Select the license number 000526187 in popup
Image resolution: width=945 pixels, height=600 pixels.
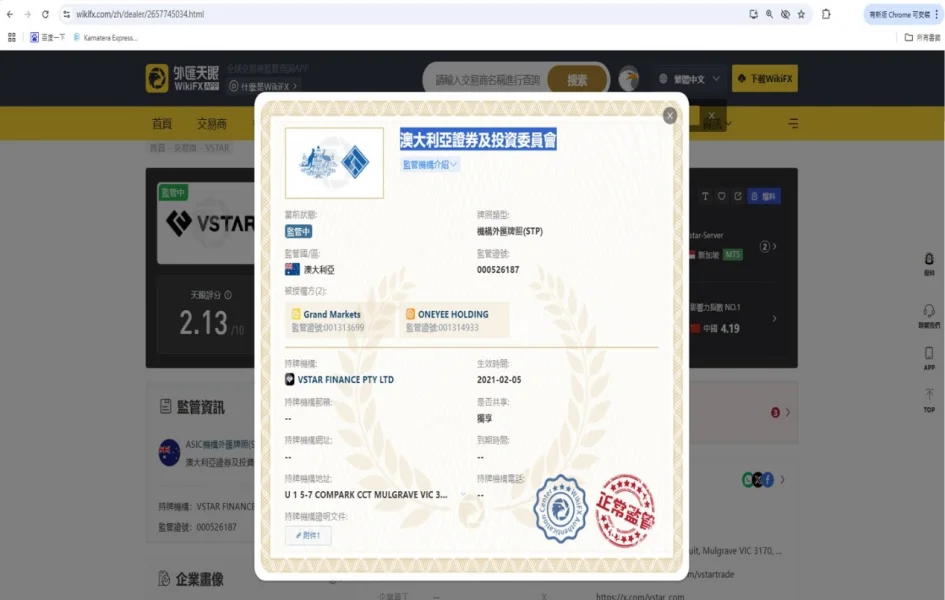(498, 270)
